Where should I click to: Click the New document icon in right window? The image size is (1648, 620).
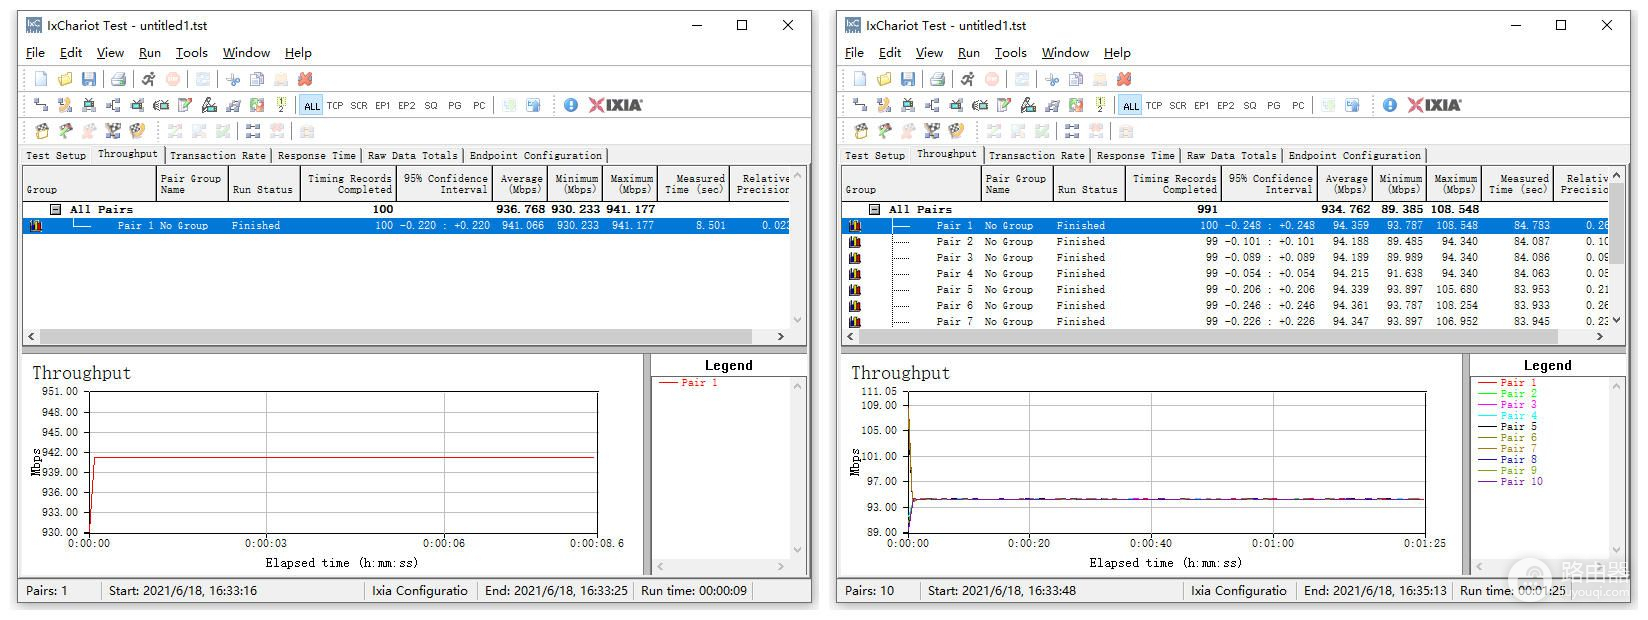[860, 79]
